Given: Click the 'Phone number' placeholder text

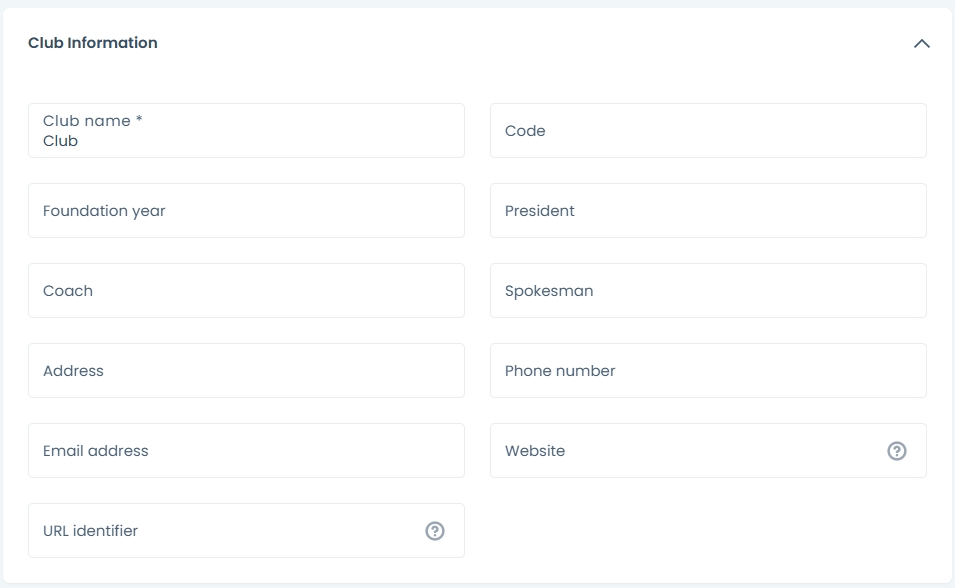Looking at the screenshot, I should click(x=560, y=371).
